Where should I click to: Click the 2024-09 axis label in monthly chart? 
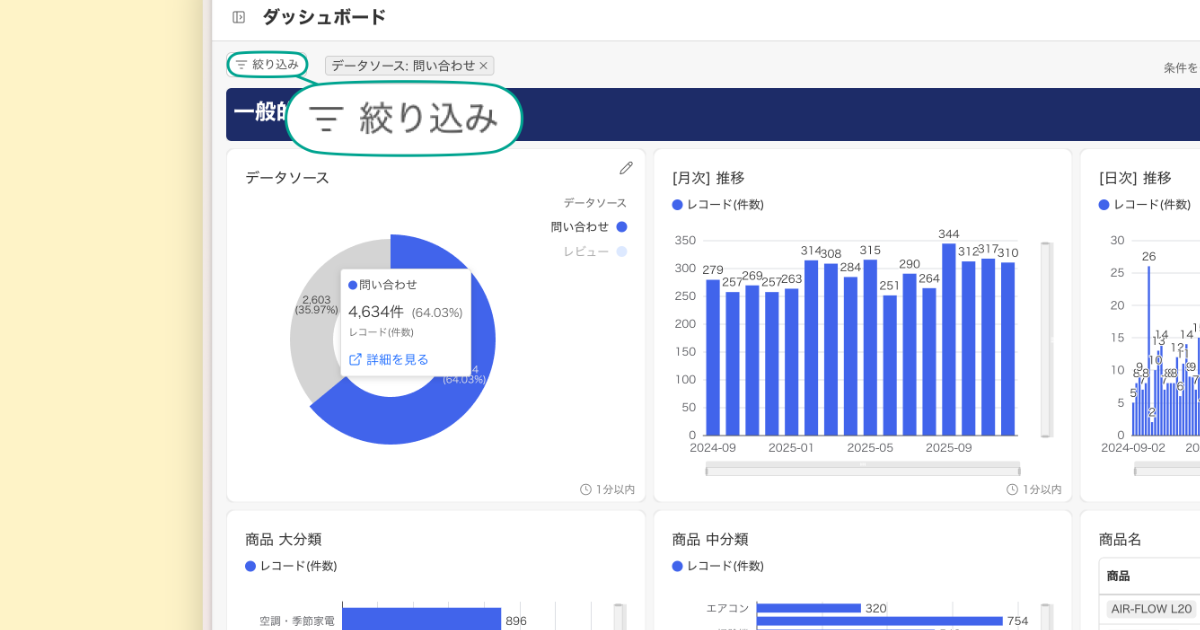click(x=713, y=448)
